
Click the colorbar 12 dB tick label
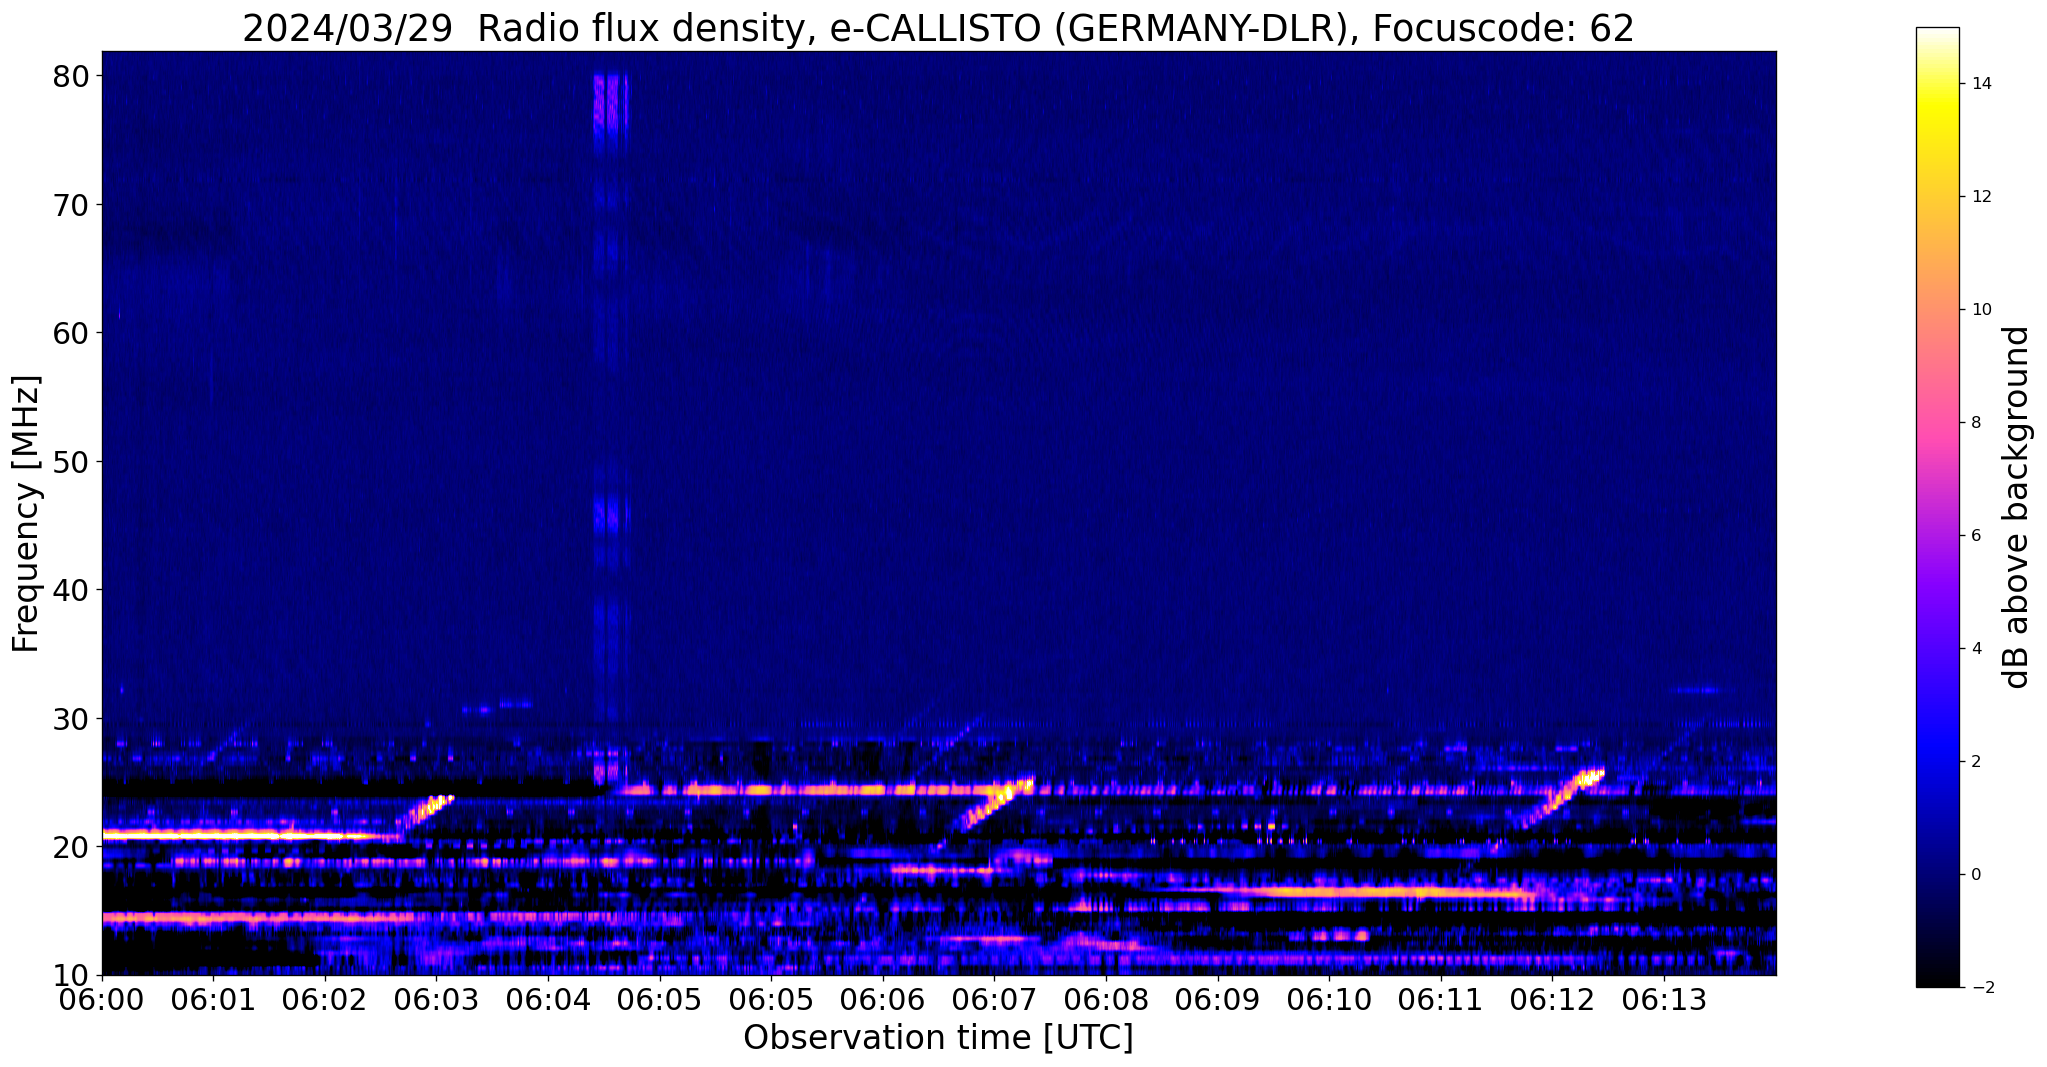point(1981,197)
